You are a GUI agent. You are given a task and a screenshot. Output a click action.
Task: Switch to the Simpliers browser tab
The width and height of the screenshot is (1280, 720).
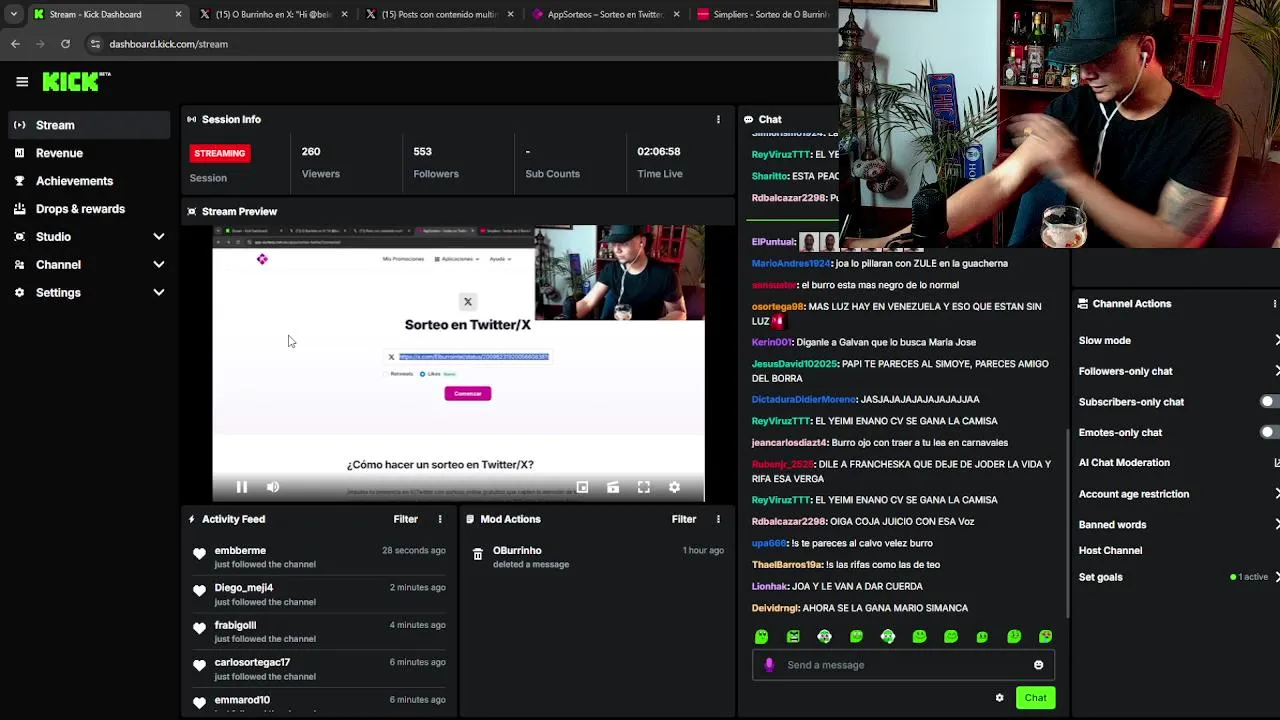[x=763, y=14]
